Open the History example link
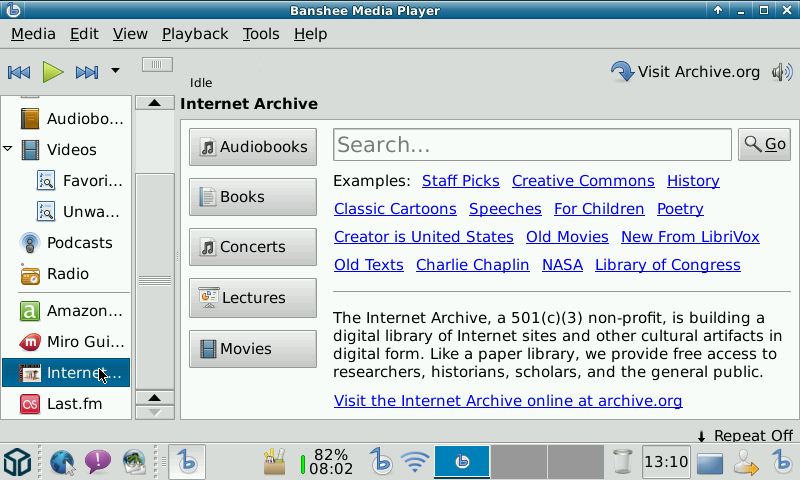This screenshot has height=480, width=800. [x=693, y=181]
